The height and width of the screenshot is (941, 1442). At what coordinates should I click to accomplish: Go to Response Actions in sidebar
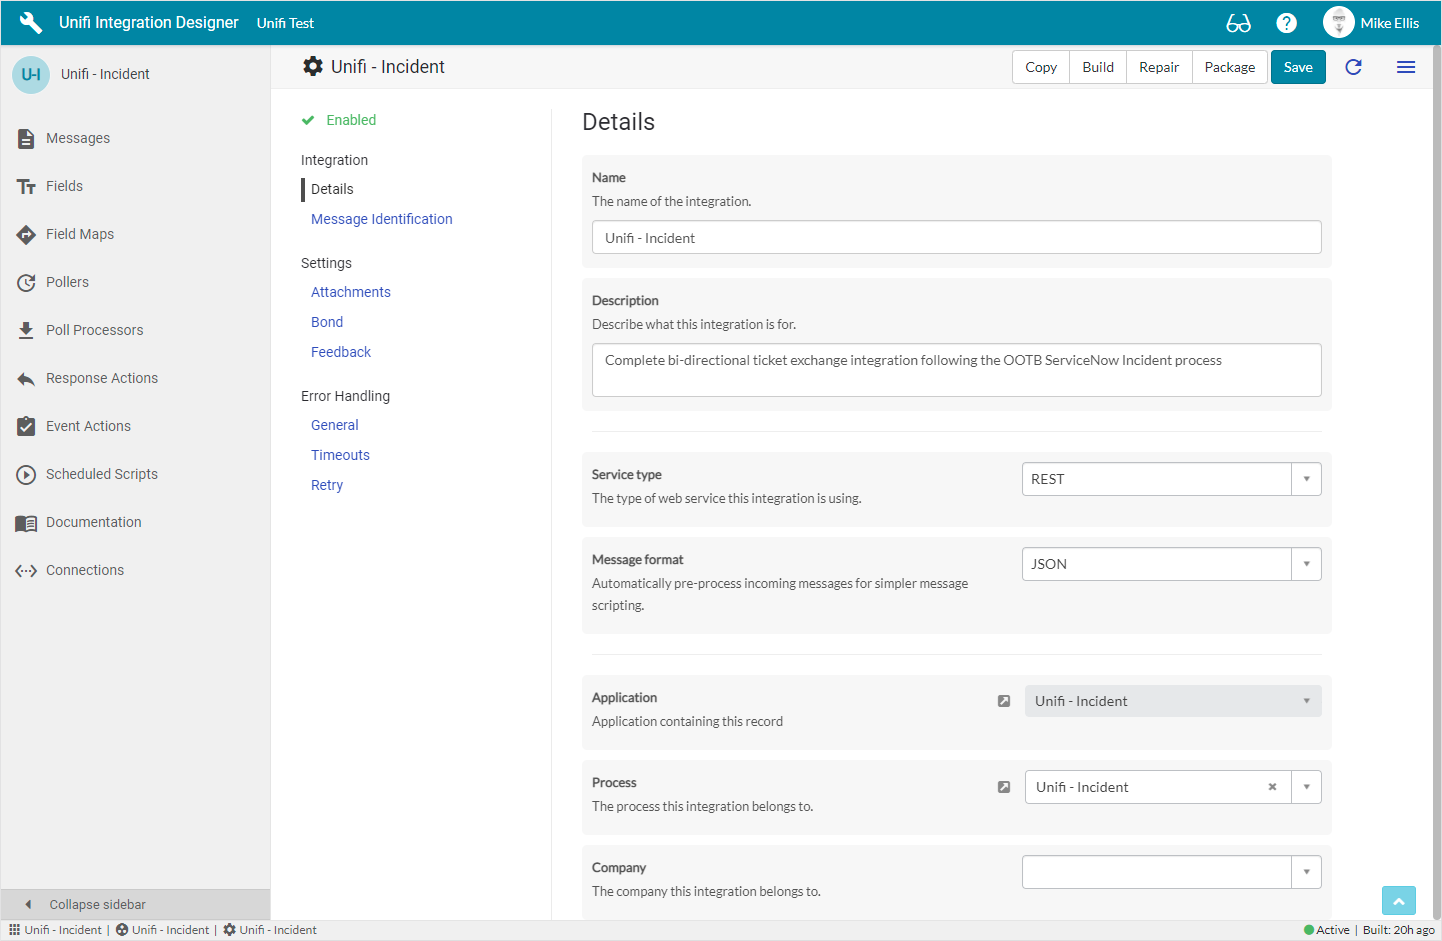(101, 378)
